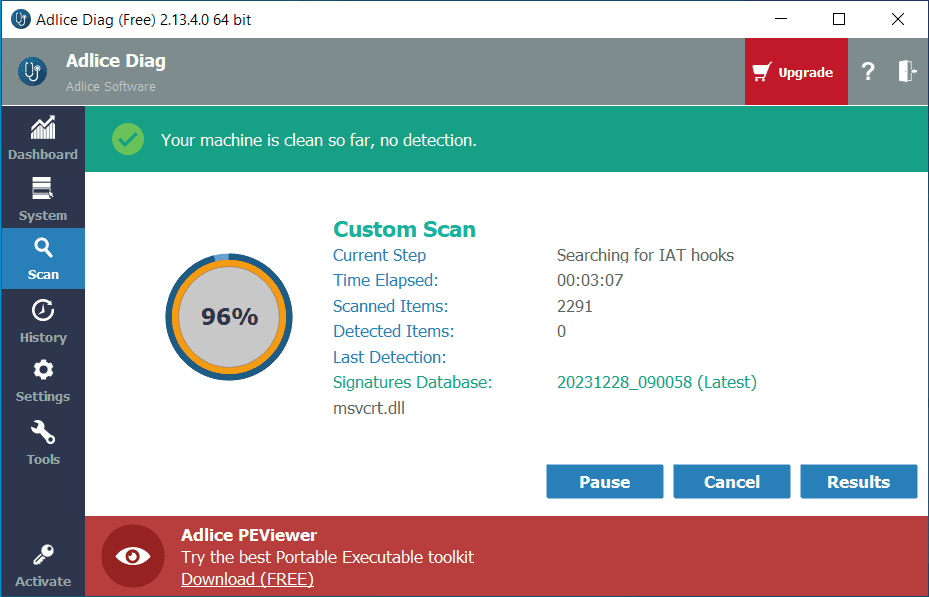Click the title bar app icon
This screenshot has width=929, height=597.
tap(21, 20)
